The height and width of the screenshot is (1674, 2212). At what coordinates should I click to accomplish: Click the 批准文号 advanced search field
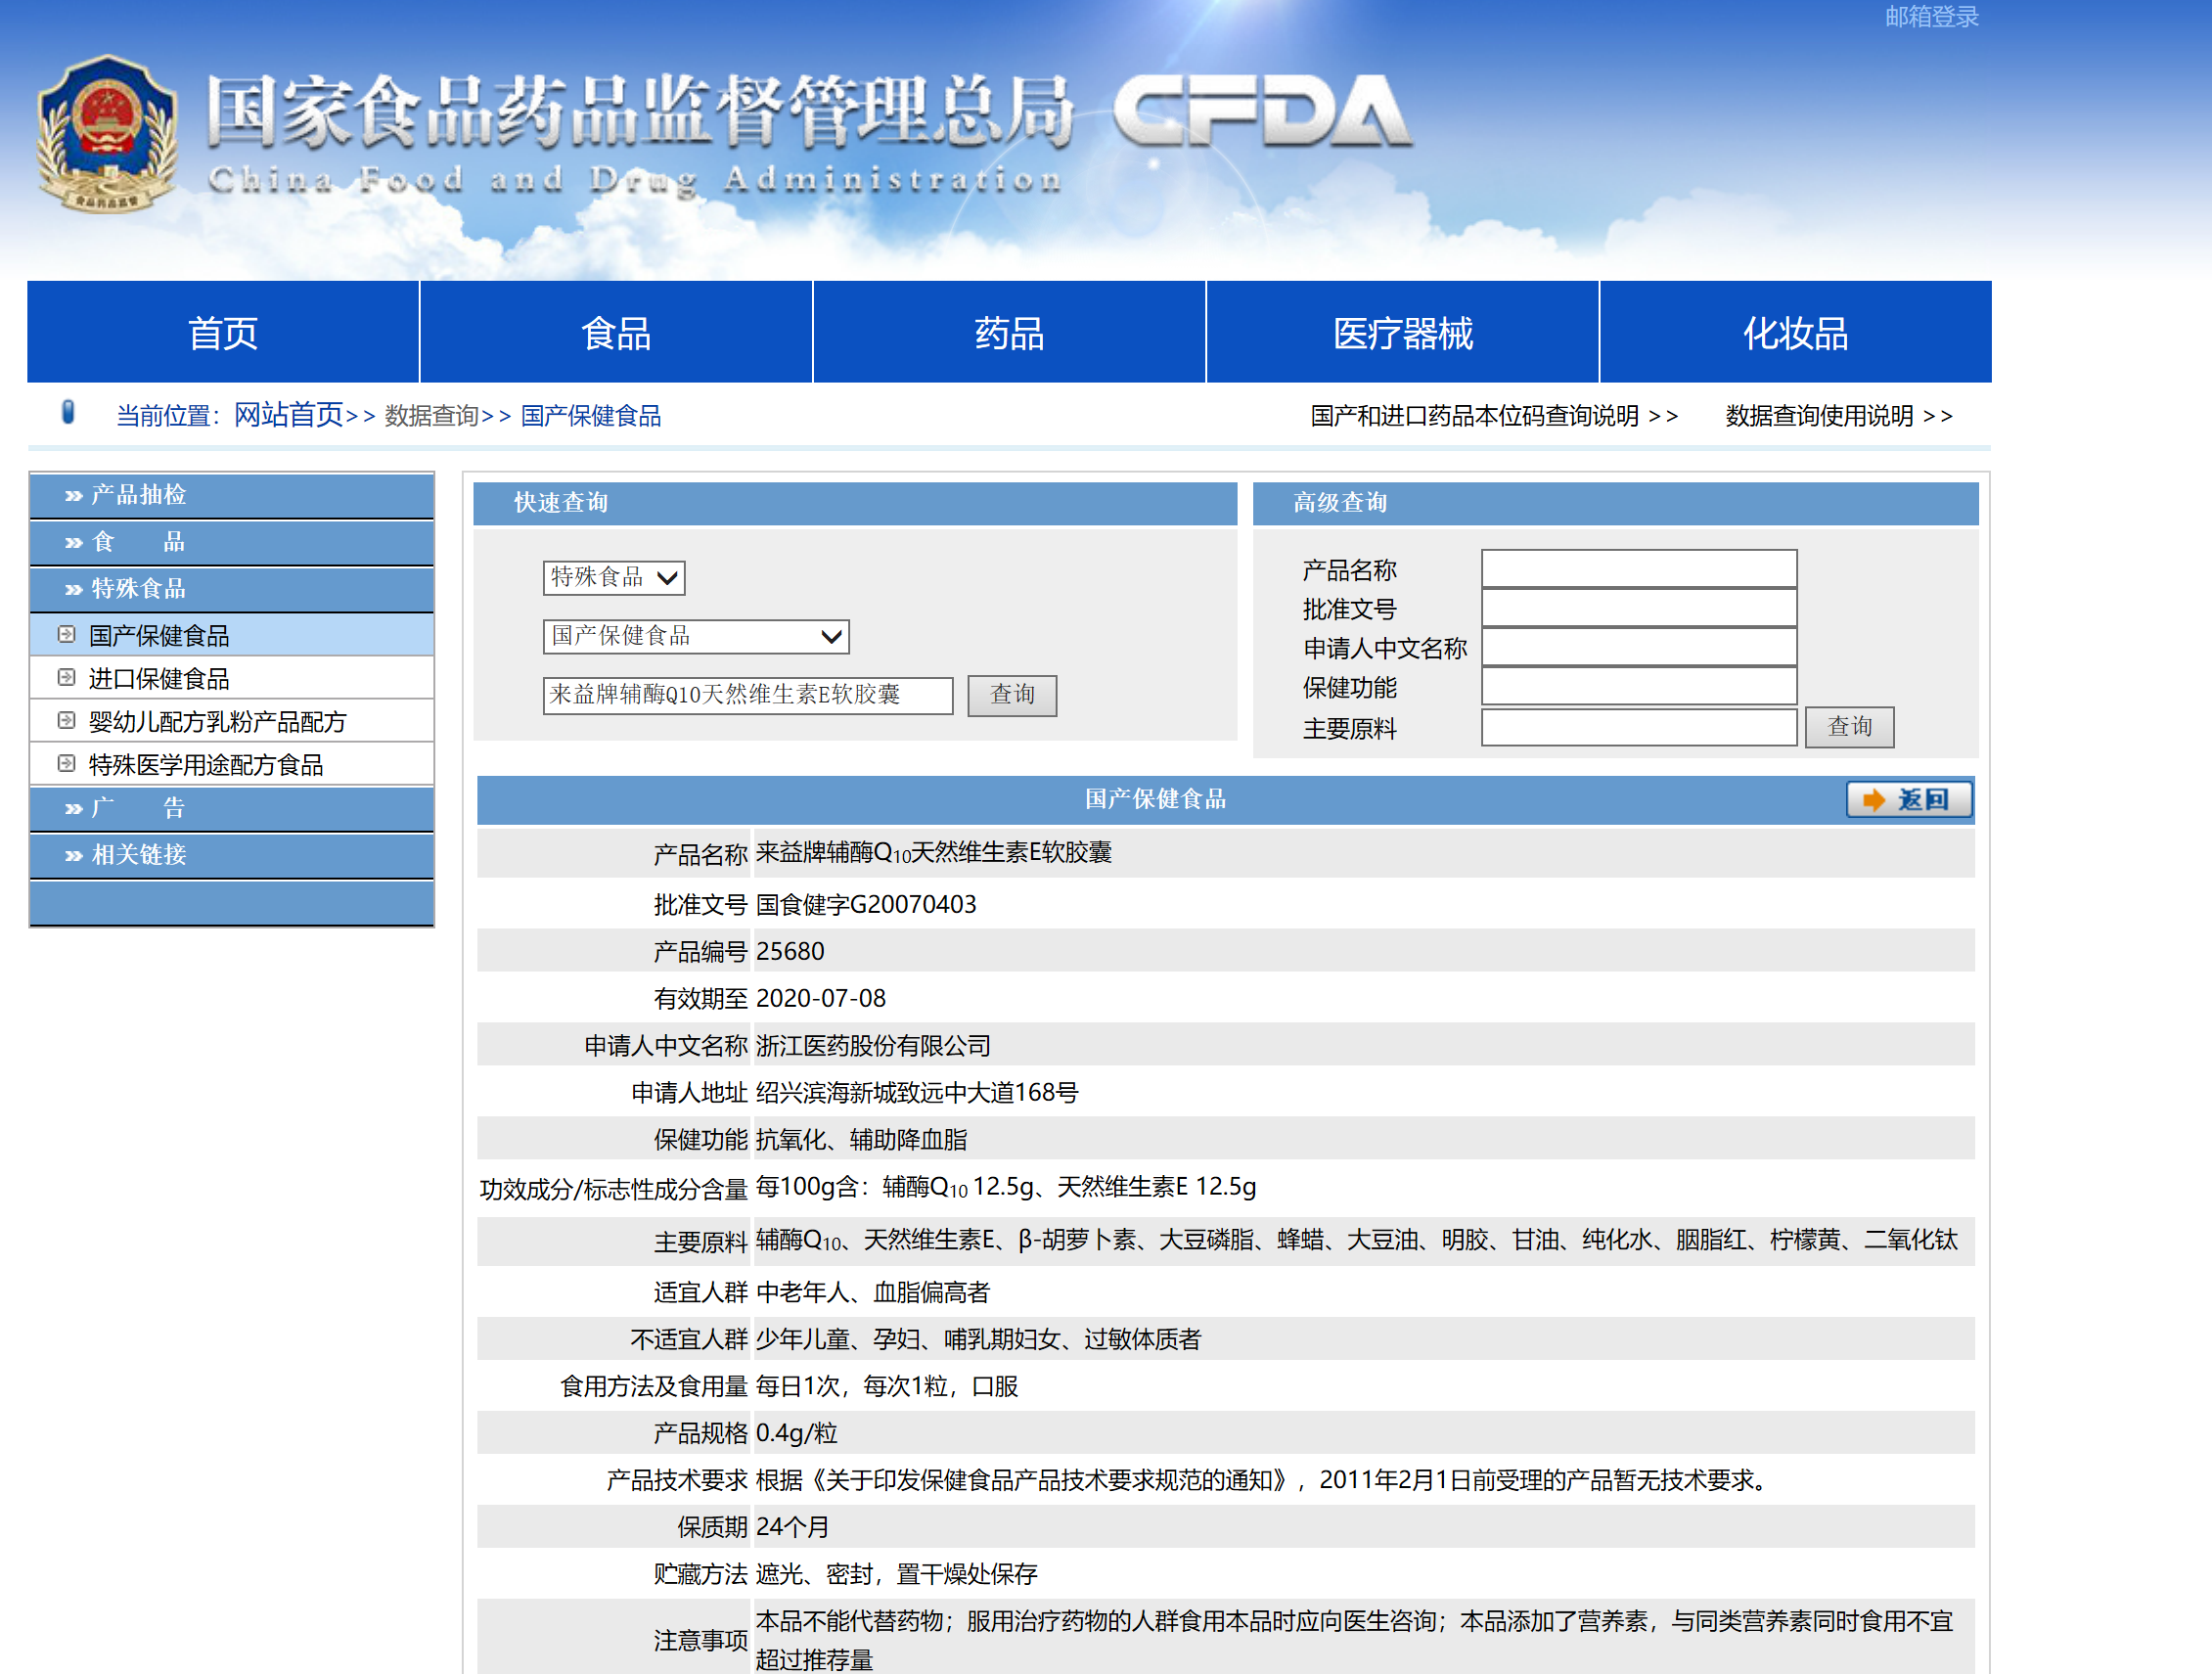1639,607
